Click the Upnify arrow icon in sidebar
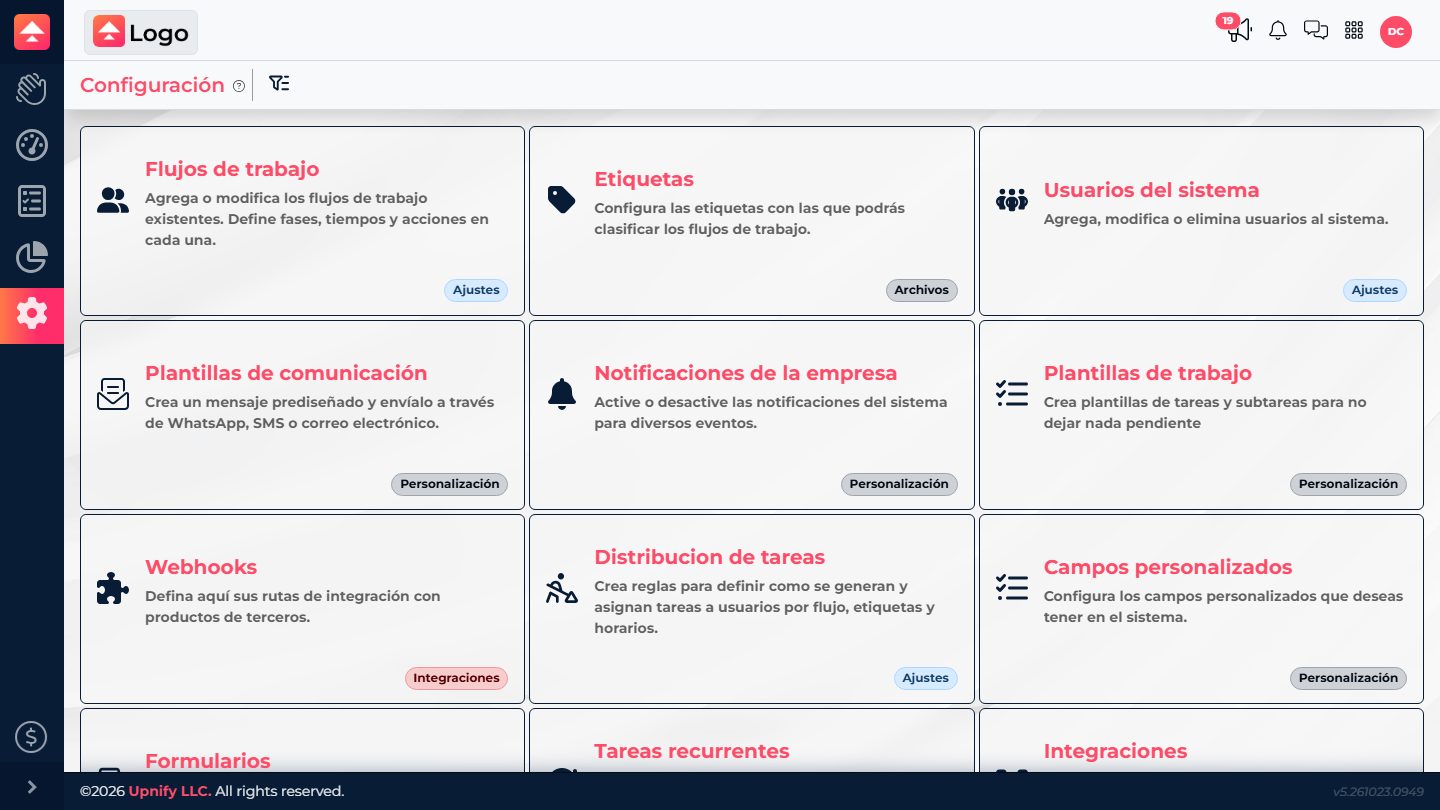This screenshot has height=810, width=1440. (x=32, y=32)
